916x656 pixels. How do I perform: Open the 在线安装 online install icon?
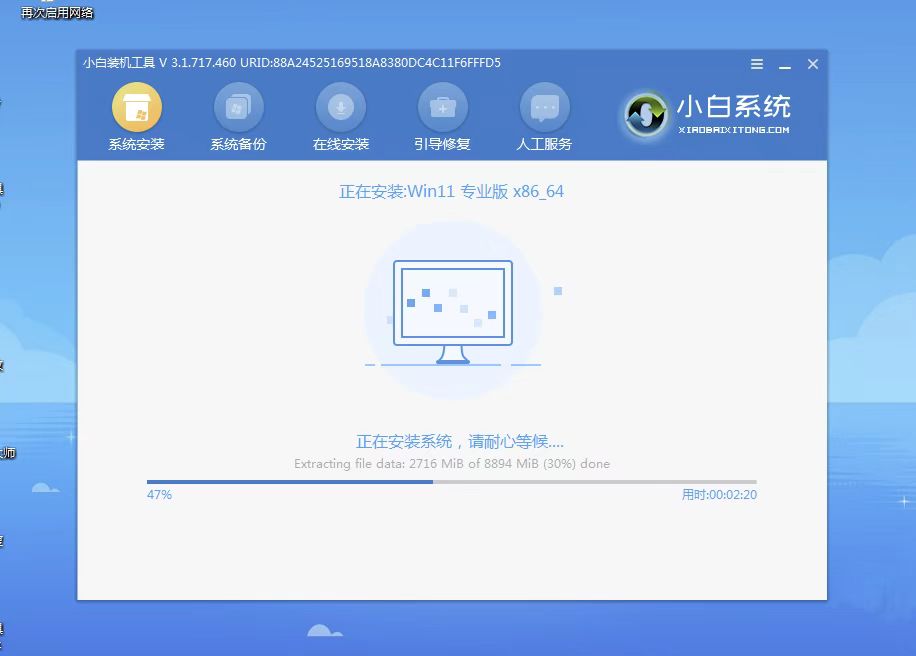point(341,107)
